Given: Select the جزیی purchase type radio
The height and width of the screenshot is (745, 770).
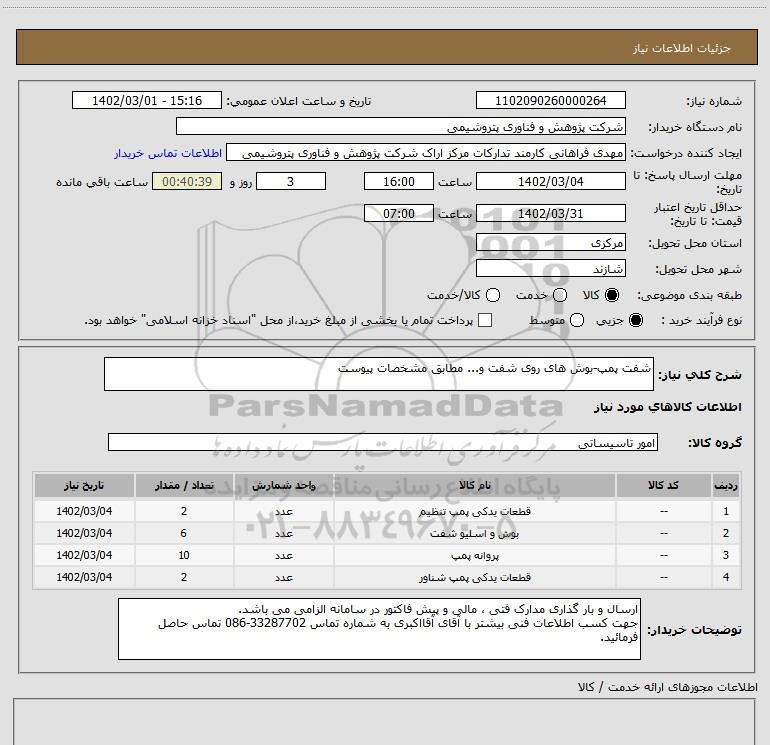Looking at the screenshot, I should click(x=635, y=320).
